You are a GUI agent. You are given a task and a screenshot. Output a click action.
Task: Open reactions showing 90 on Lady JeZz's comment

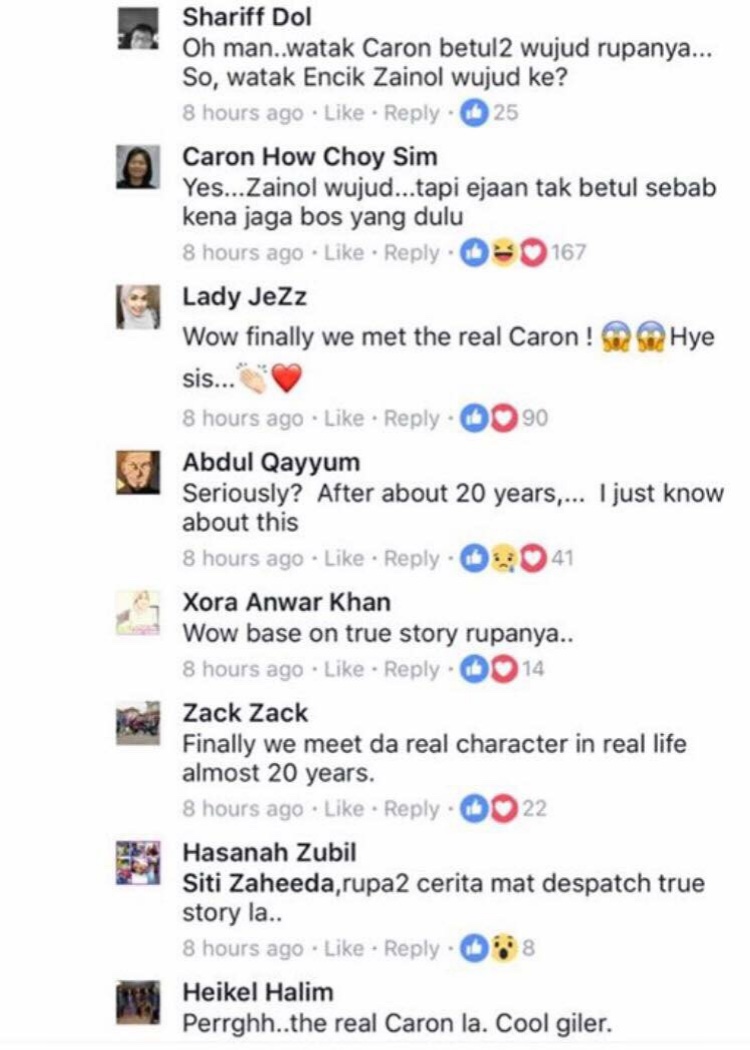504,419
